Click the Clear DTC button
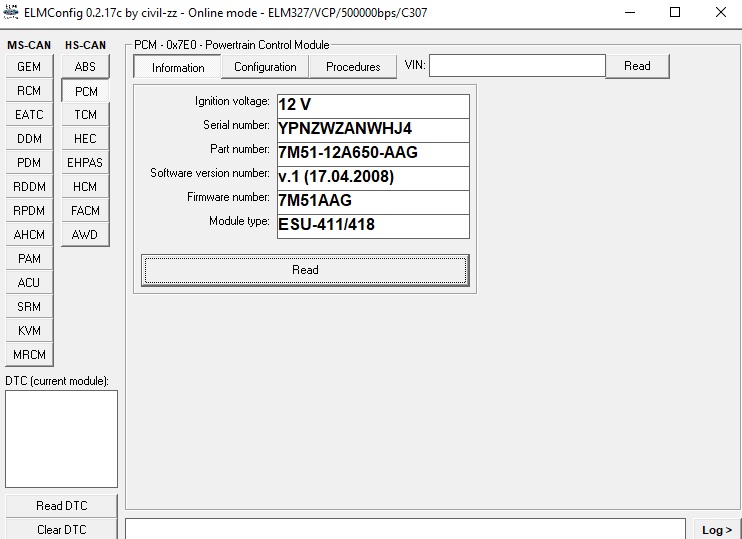The width and height of the screenshot is (742, 539). pyautogui.click(x=61, y=529)
